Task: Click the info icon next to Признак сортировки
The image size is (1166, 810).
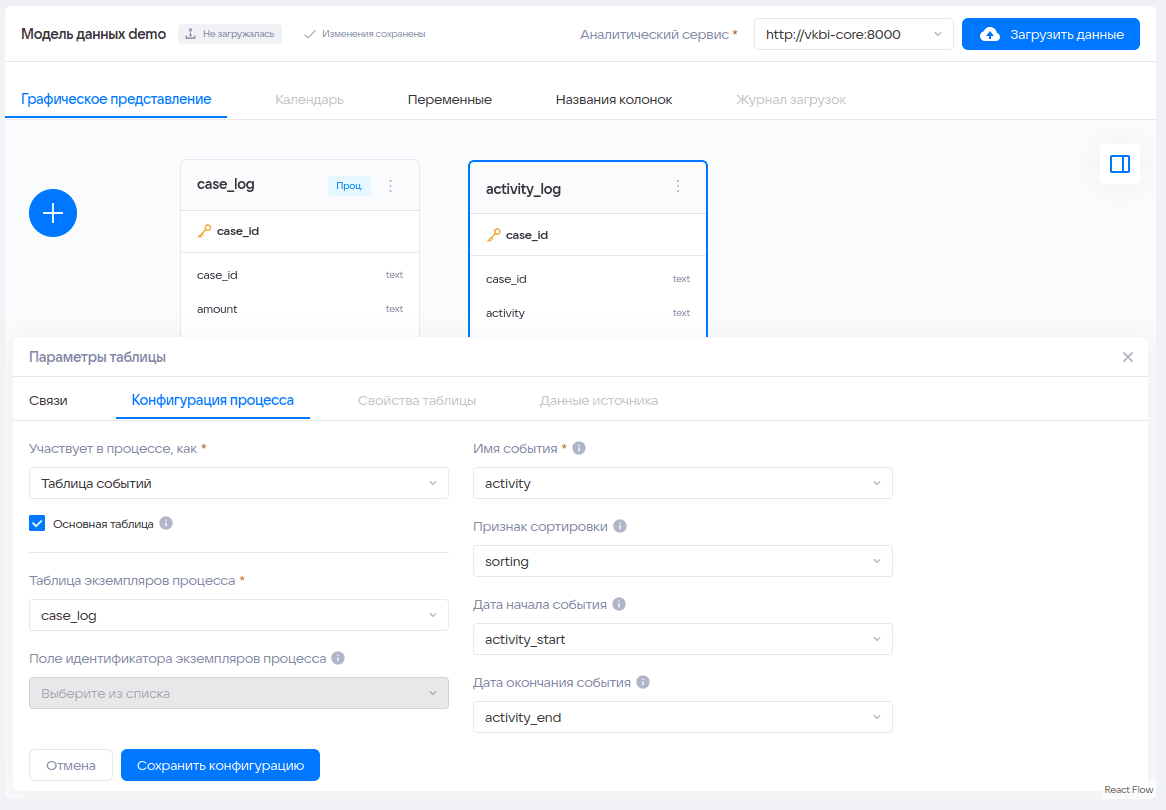Action: coord(620,526)
